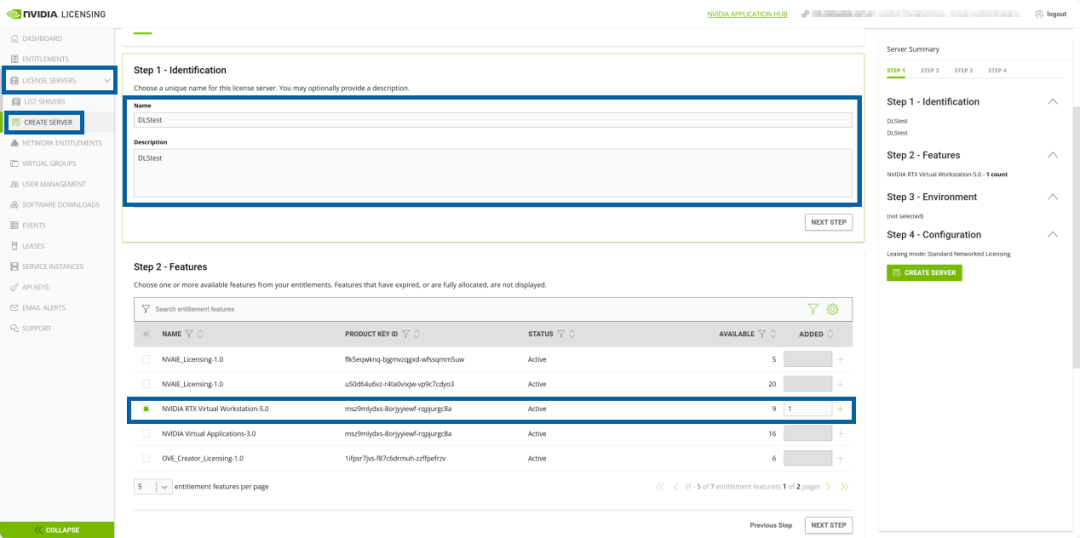Switch to Step 4 tab in Server Summary
The image size is (1080, 538).
(x=997, y=70)
